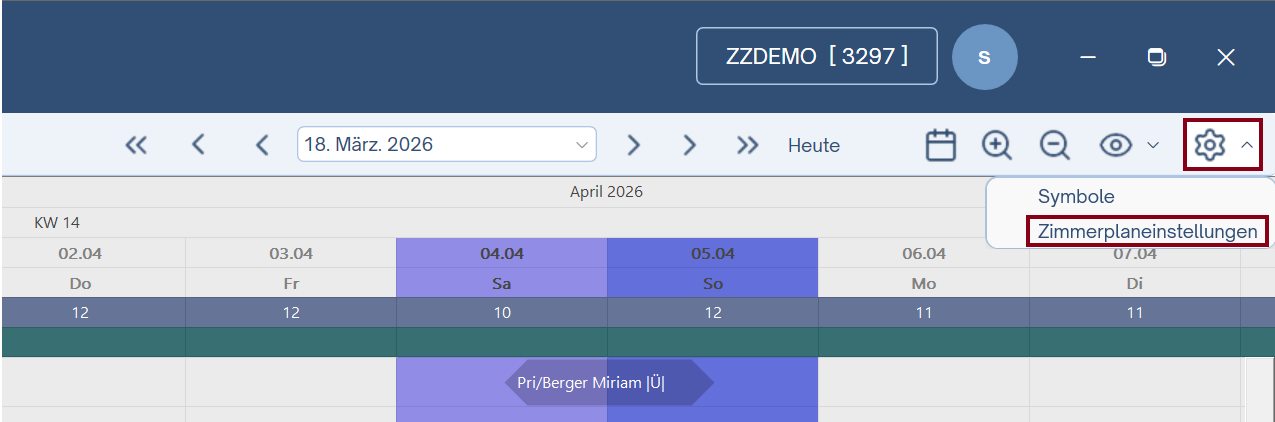The width and height of the screenshot is (1275, 422).
Task: Open the user avatar labeled S
Action: pos(984,57)
